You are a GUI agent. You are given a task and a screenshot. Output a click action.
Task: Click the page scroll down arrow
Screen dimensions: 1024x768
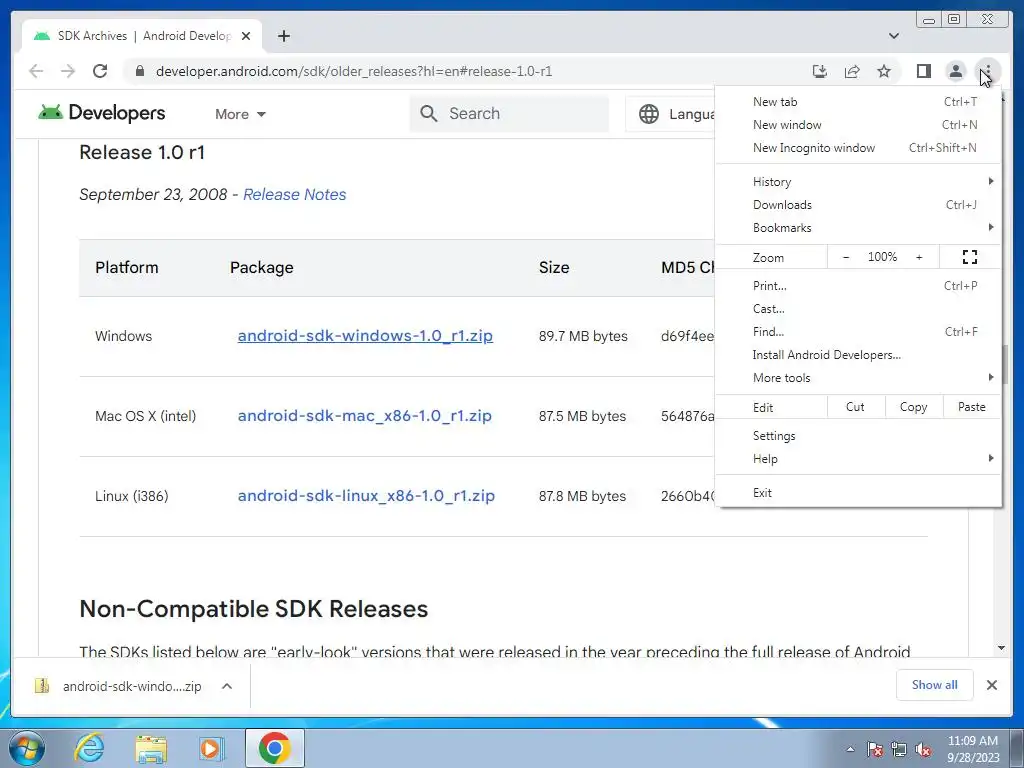[x=1001, y=648]
